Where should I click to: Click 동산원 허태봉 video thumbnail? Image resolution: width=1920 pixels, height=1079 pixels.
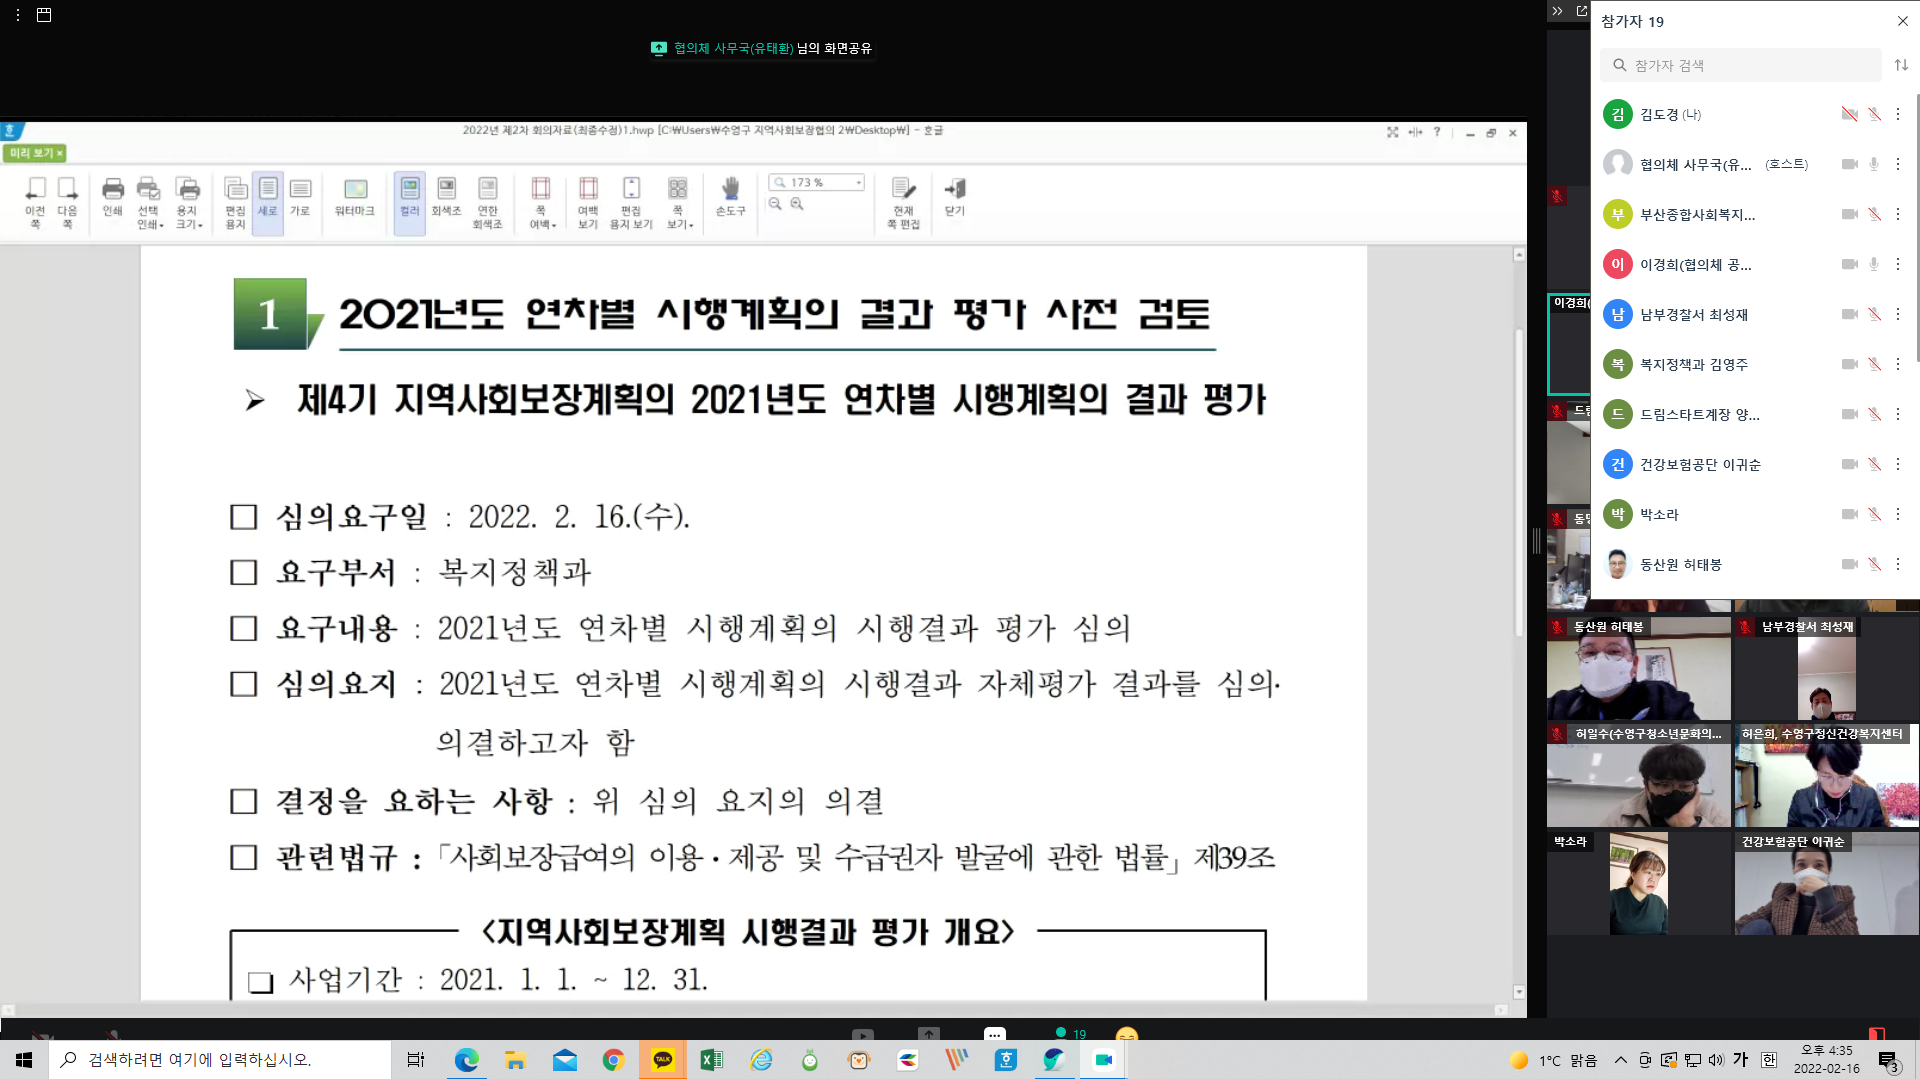click(x=1638, y=668)
